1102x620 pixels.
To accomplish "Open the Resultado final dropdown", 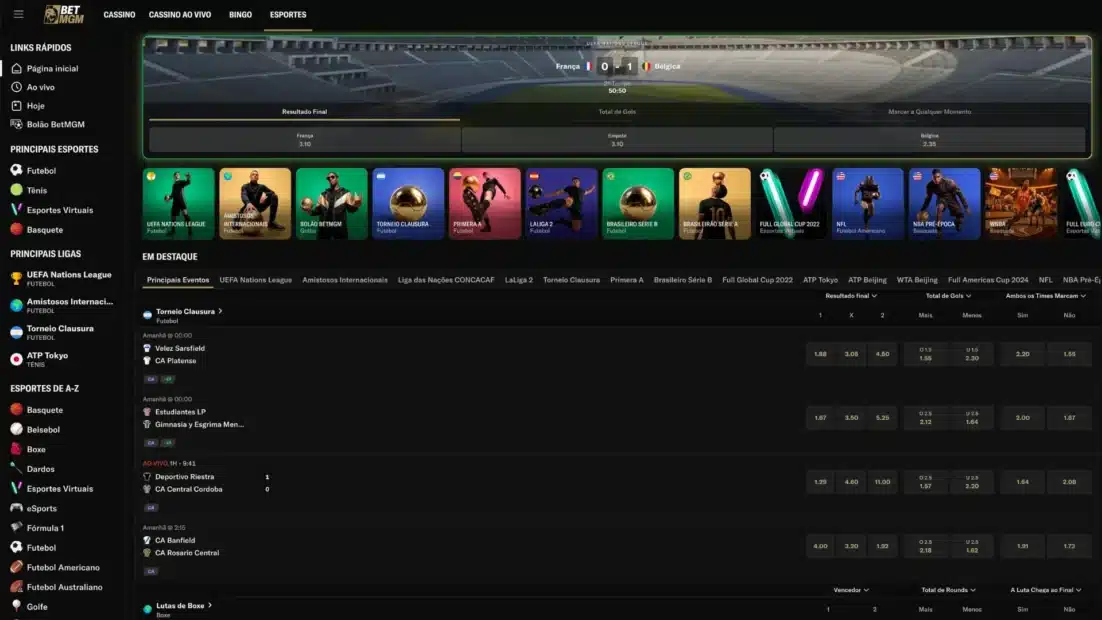I will pos(850,296).
